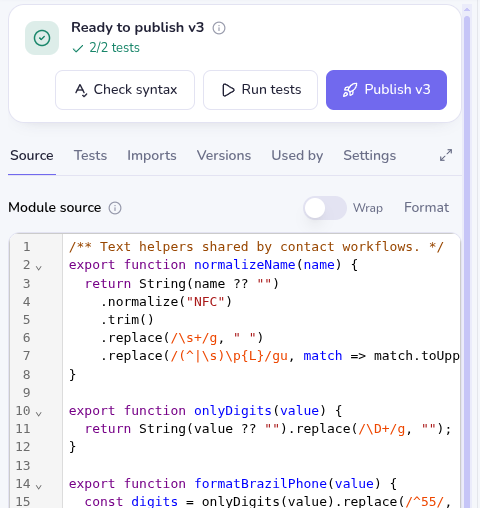Open the Imports tab

click(152, 156)
